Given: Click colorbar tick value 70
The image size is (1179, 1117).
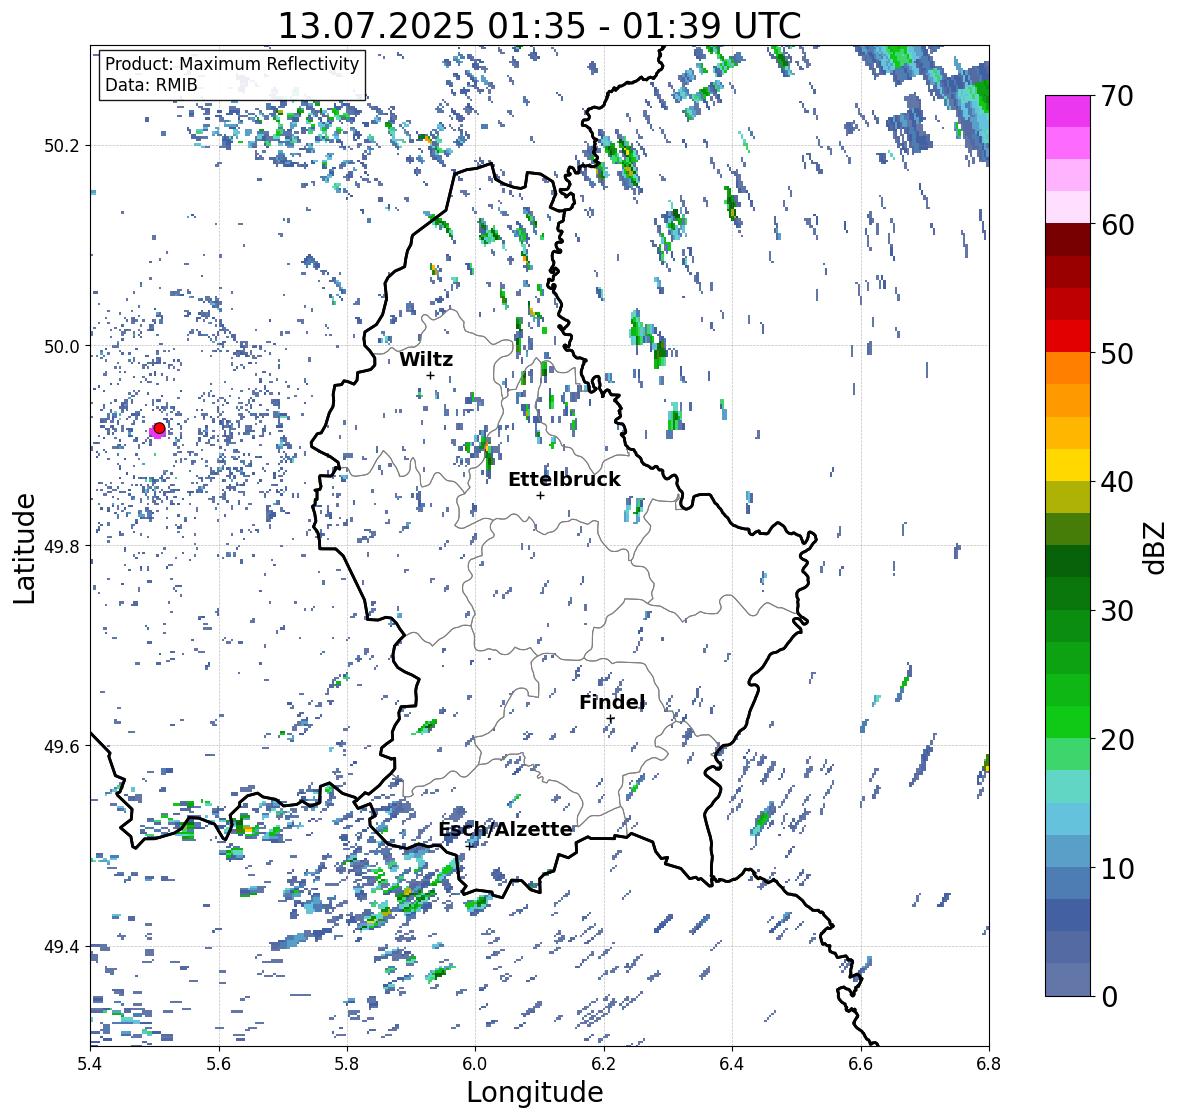Looking at the screenshot, I should point(1117,96).
